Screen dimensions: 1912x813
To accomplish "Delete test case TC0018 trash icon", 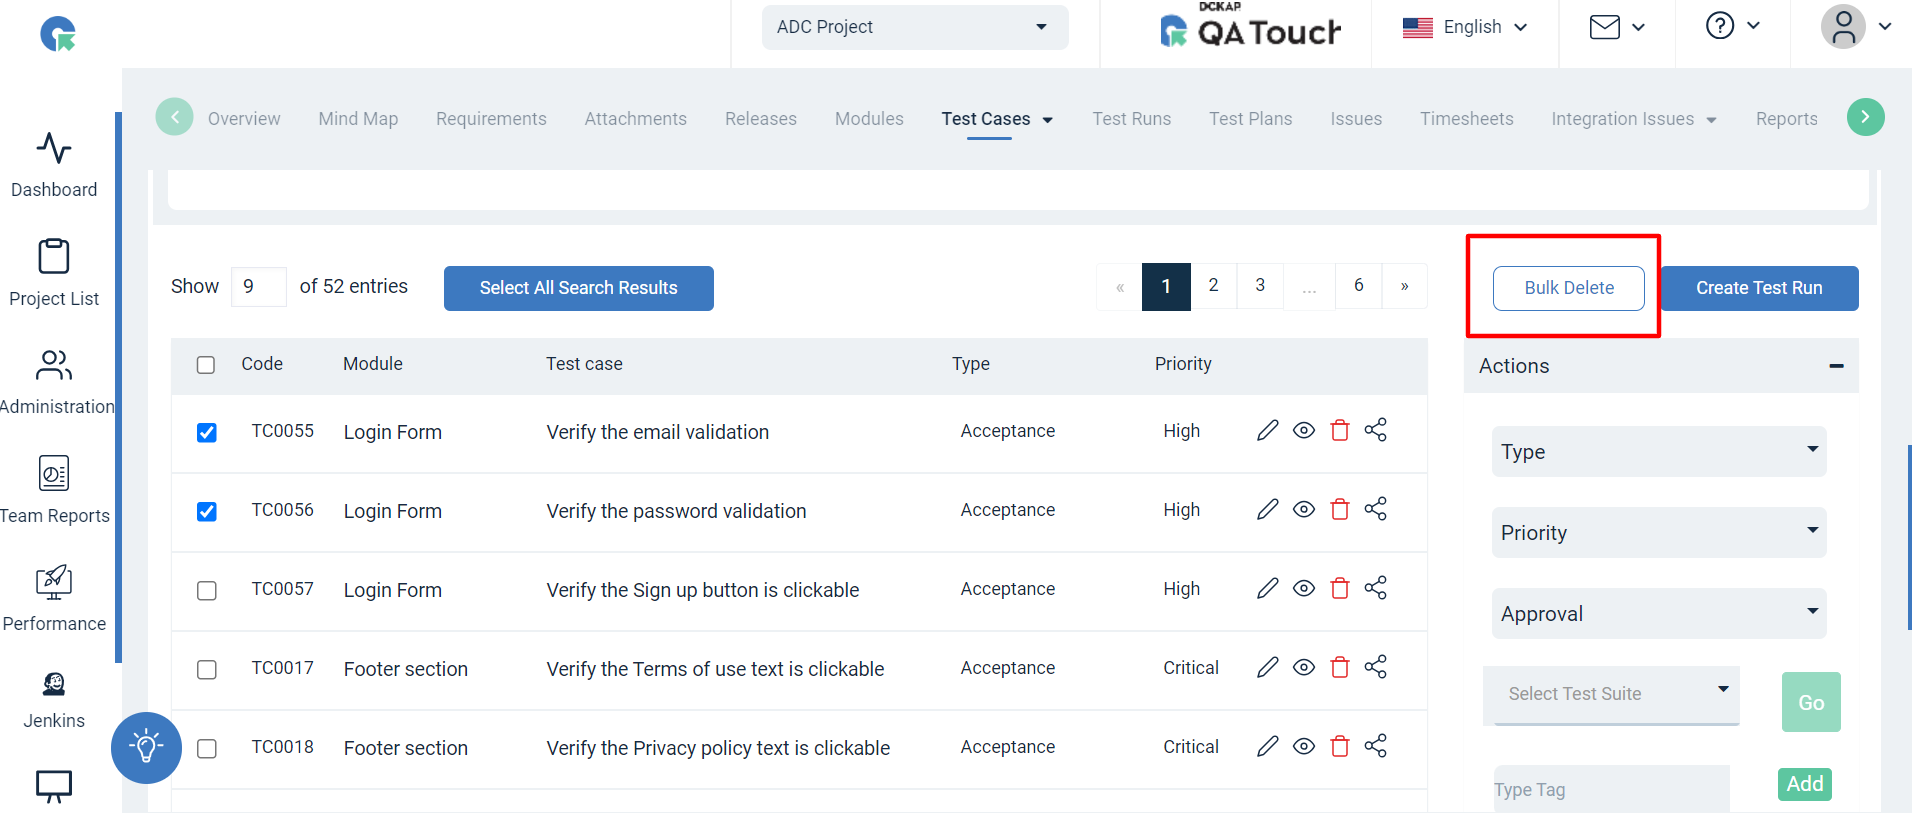I will 1340,746.
